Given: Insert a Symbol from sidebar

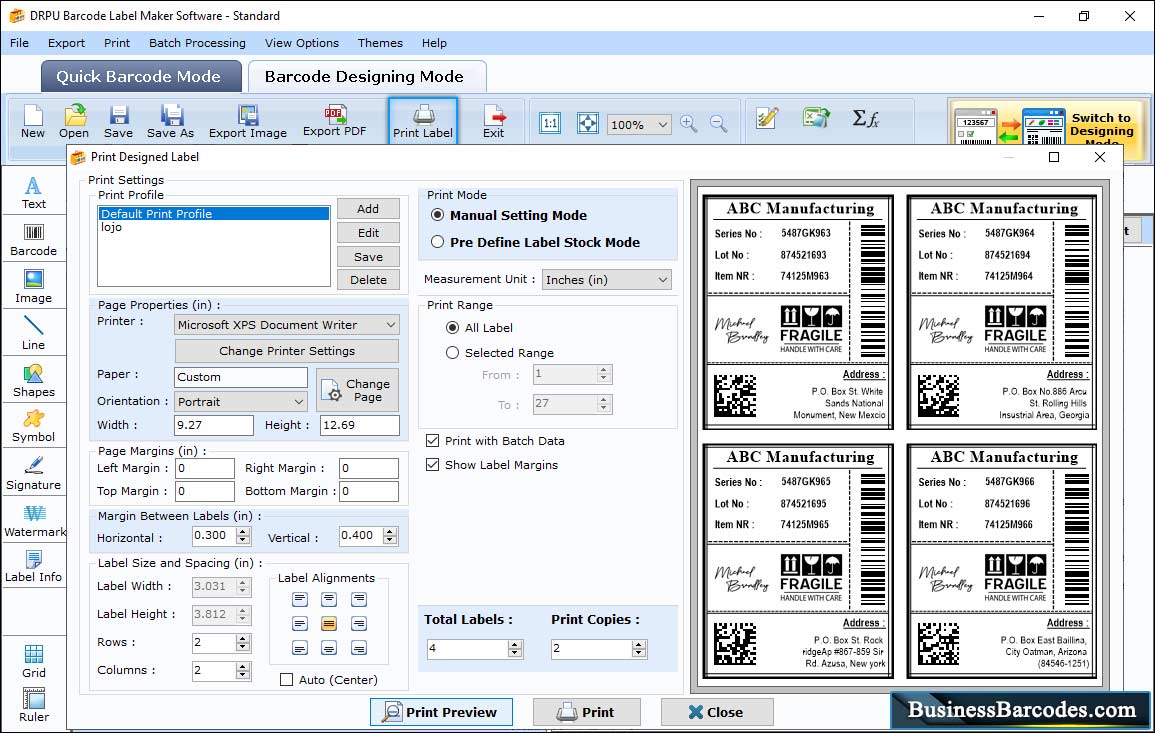Looking at the screenshot, I should [33, 427].
